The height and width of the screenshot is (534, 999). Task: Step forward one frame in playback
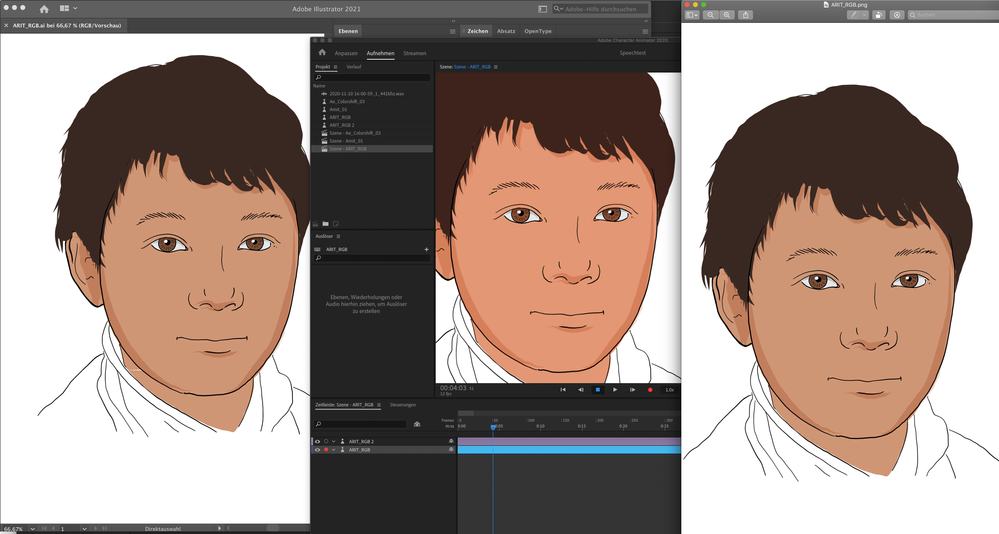(633, 389)
